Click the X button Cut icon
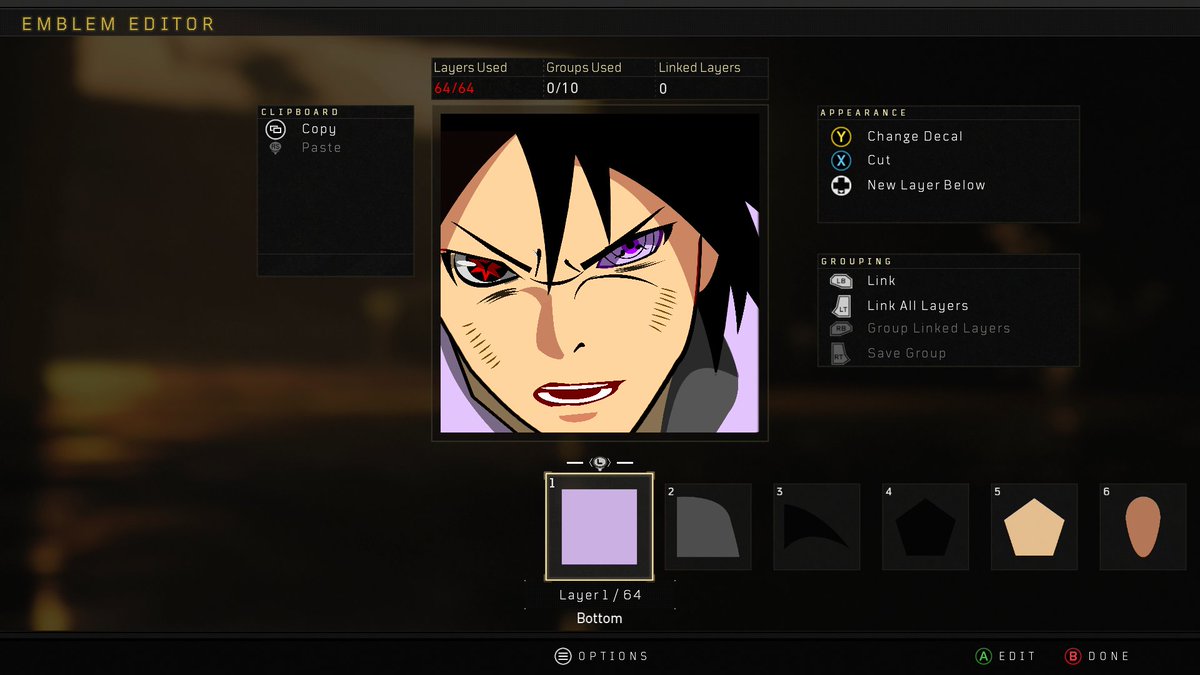This screenshot has height=675, width=1200. (841, 160)
